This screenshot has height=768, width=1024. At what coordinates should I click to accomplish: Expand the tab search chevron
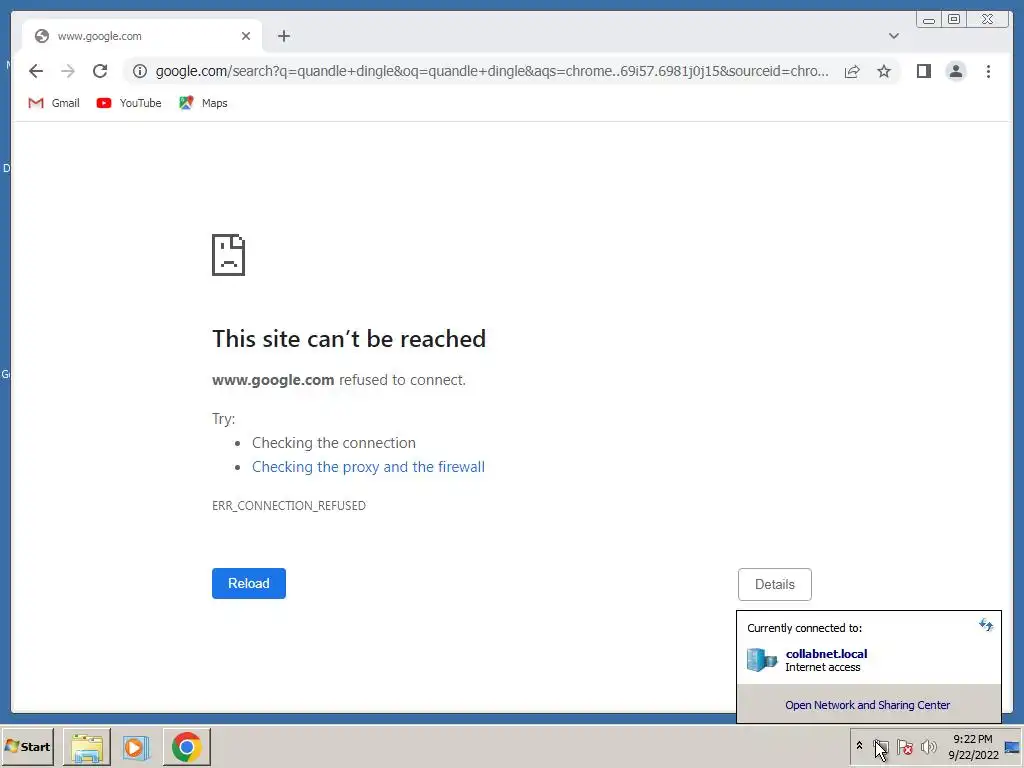coord(893,36)
